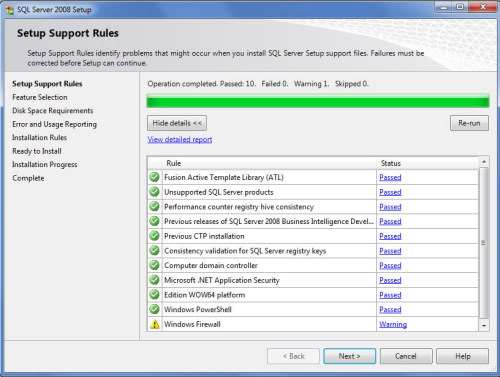Click the rules list scroll down arrow
Image resolution: width=500 pixels, height=377 pixels.
484,325
